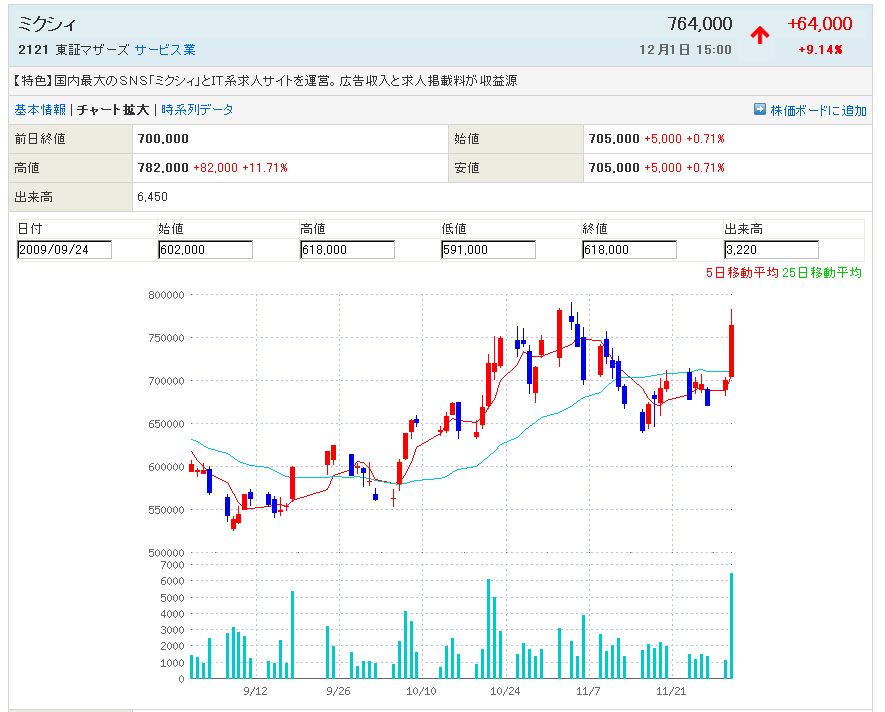Add stock via 株価ボードに追加 text link
Viewport: 885px width, 712px height.
point(818,111)
